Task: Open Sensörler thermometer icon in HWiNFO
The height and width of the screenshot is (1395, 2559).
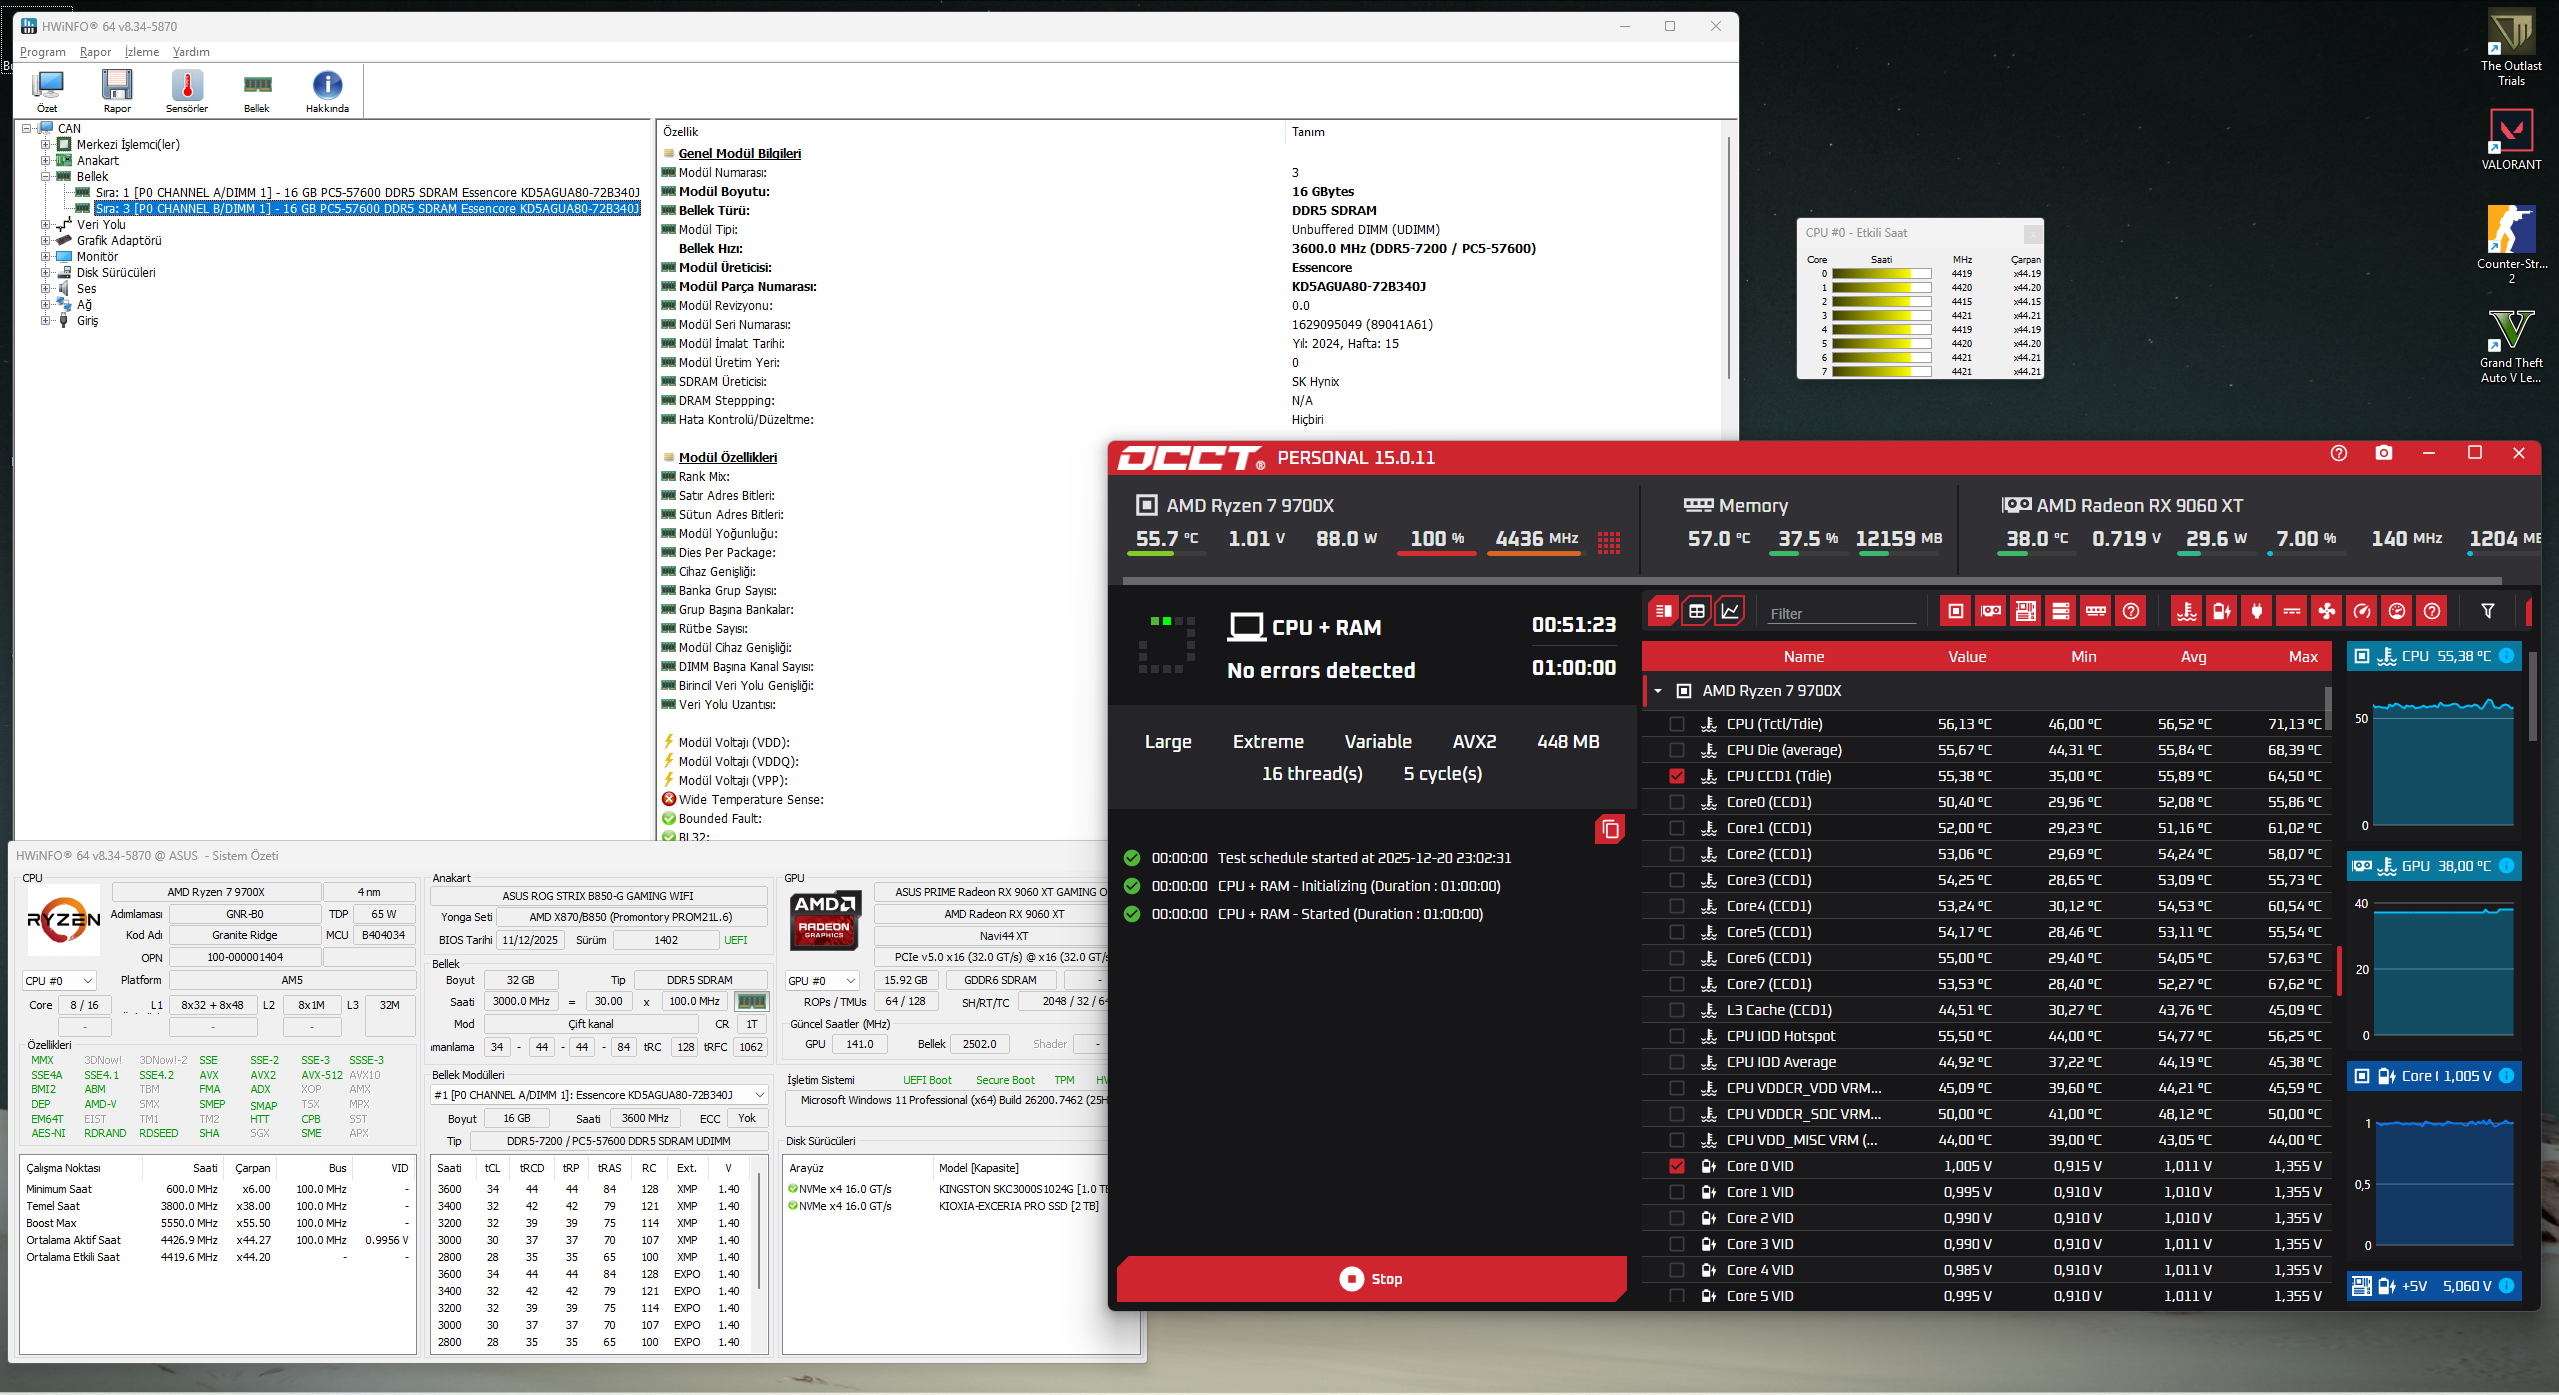Action: pos(187,91)
